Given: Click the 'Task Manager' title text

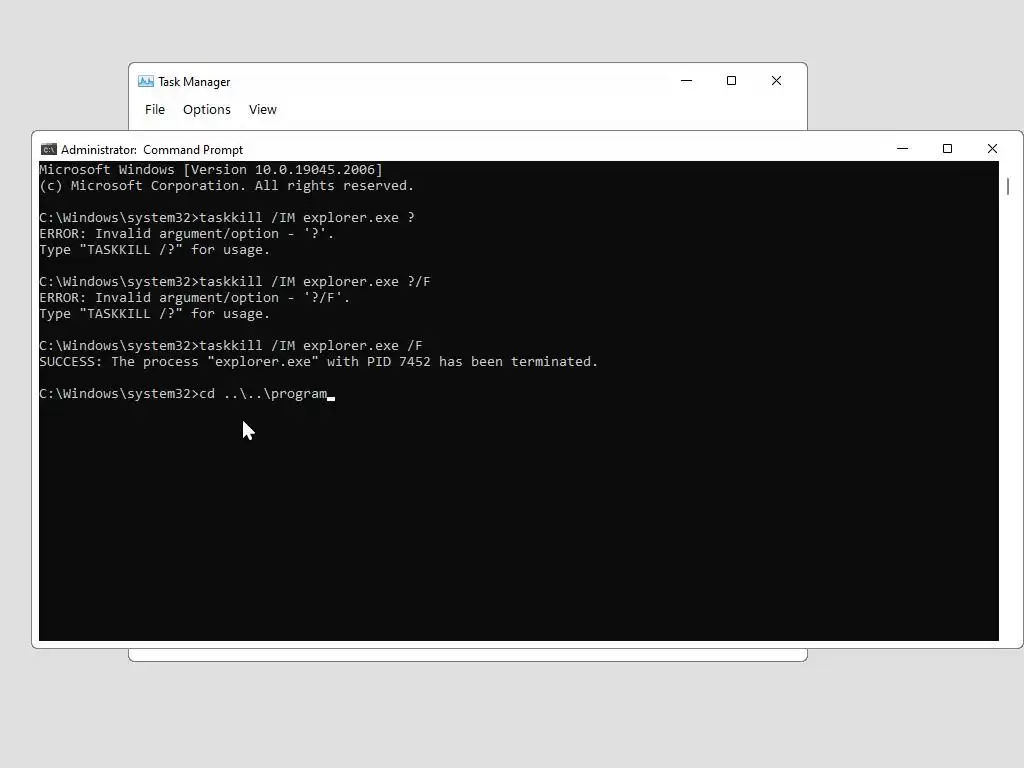Looking at the screenshot, I should [194, 82].
